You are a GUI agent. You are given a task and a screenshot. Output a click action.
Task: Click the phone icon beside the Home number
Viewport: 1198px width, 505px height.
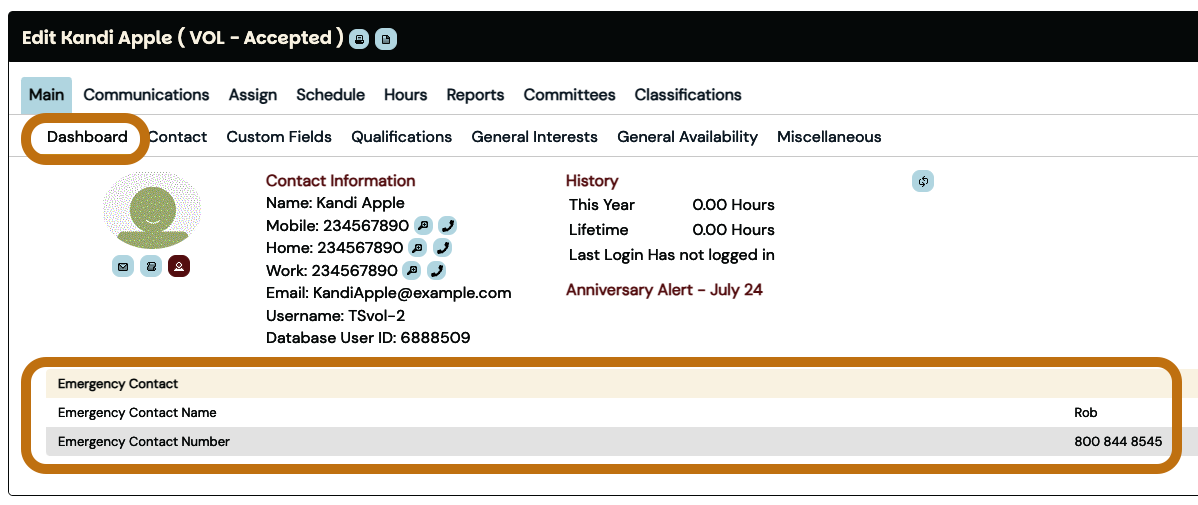442,248
